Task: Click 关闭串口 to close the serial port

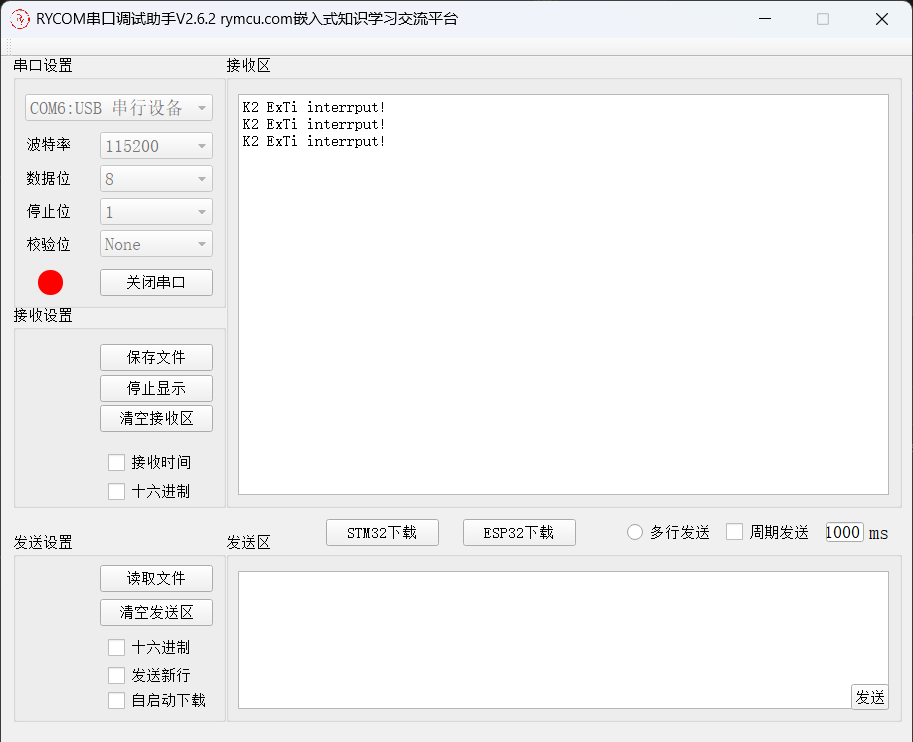Action: [156, 282]
